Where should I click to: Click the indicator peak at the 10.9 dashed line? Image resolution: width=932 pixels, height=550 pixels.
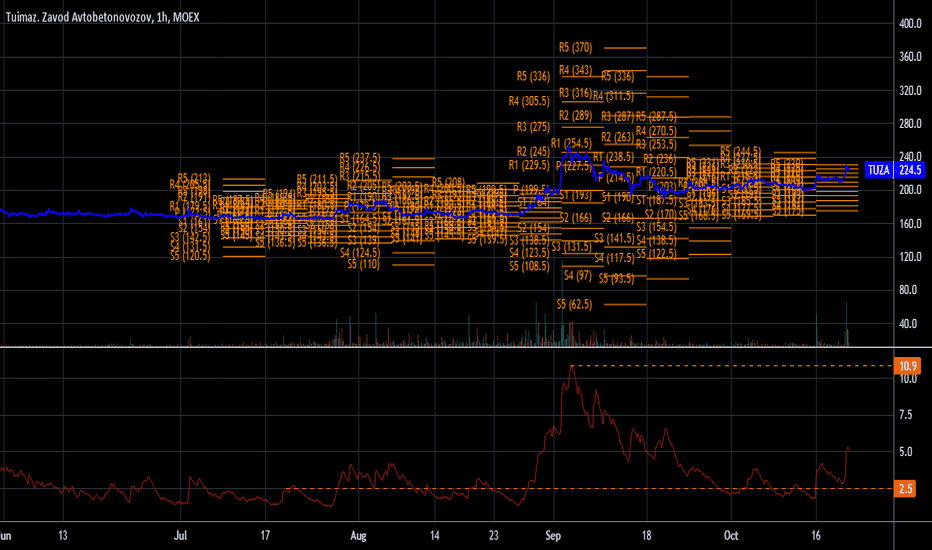click(571, 367)
